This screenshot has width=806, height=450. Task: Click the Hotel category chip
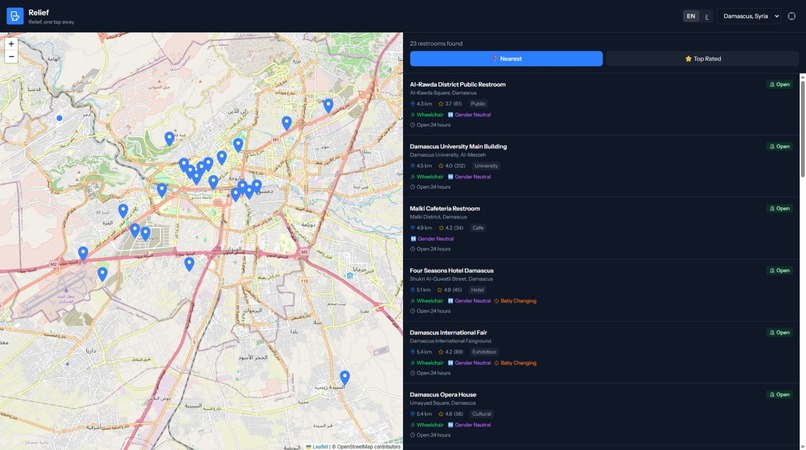click(478, 290)
